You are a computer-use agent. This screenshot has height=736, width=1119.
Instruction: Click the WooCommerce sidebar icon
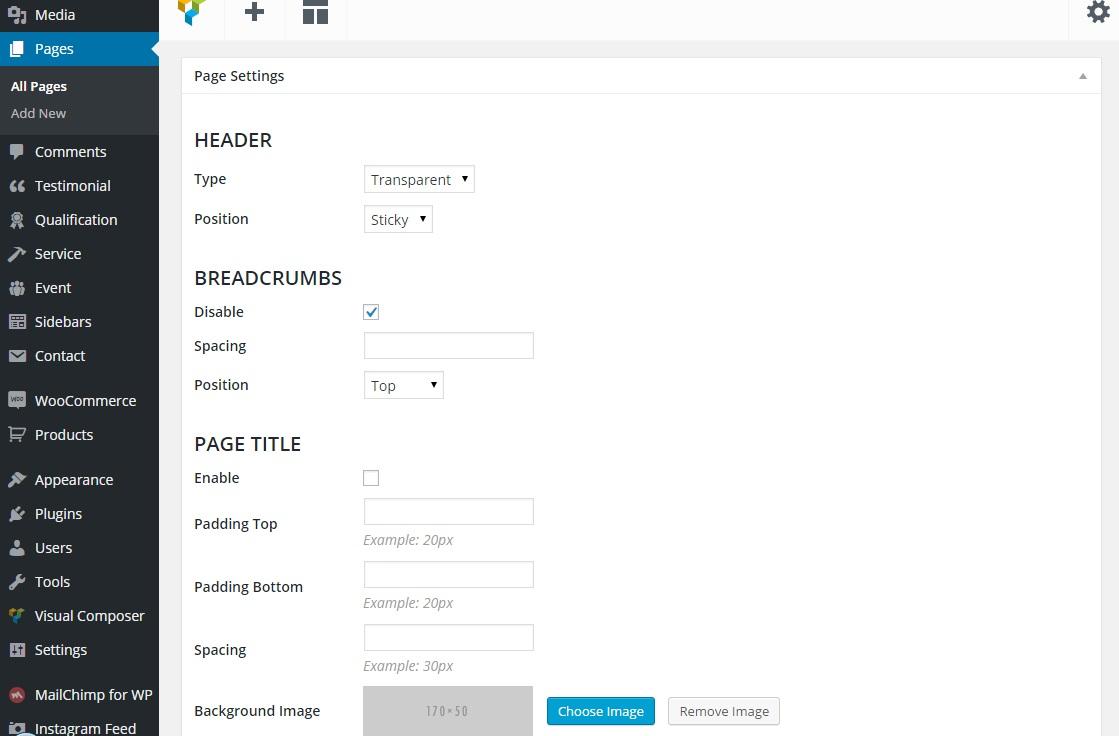pyautogui.click(x=17, y=400)
